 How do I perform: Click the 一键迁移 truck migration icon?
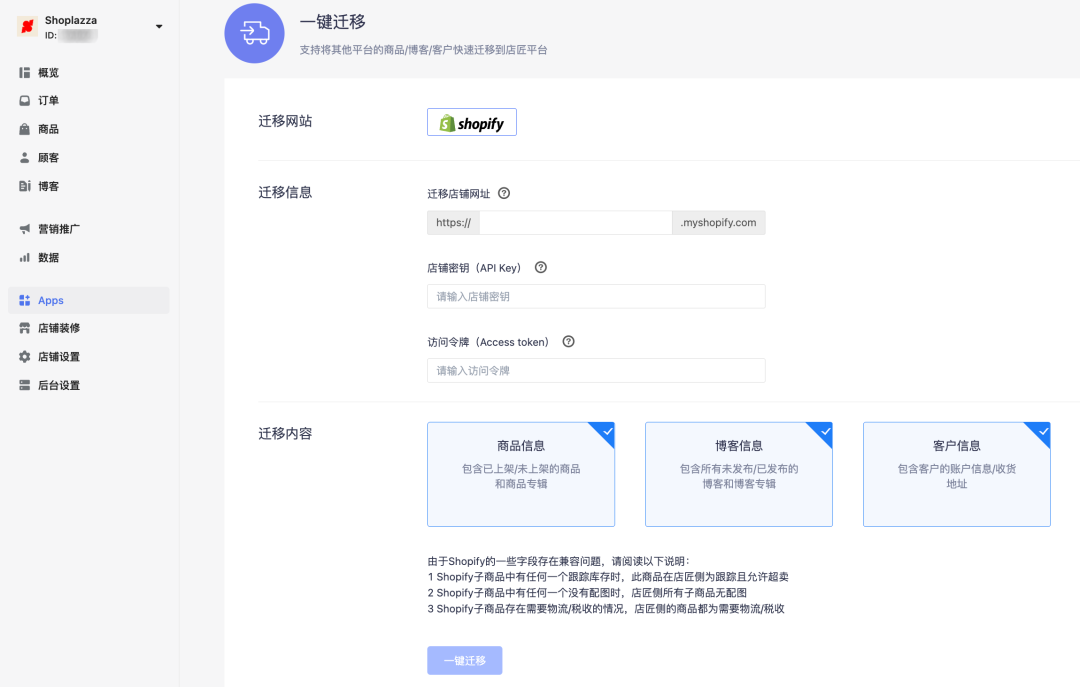[254, 33]
